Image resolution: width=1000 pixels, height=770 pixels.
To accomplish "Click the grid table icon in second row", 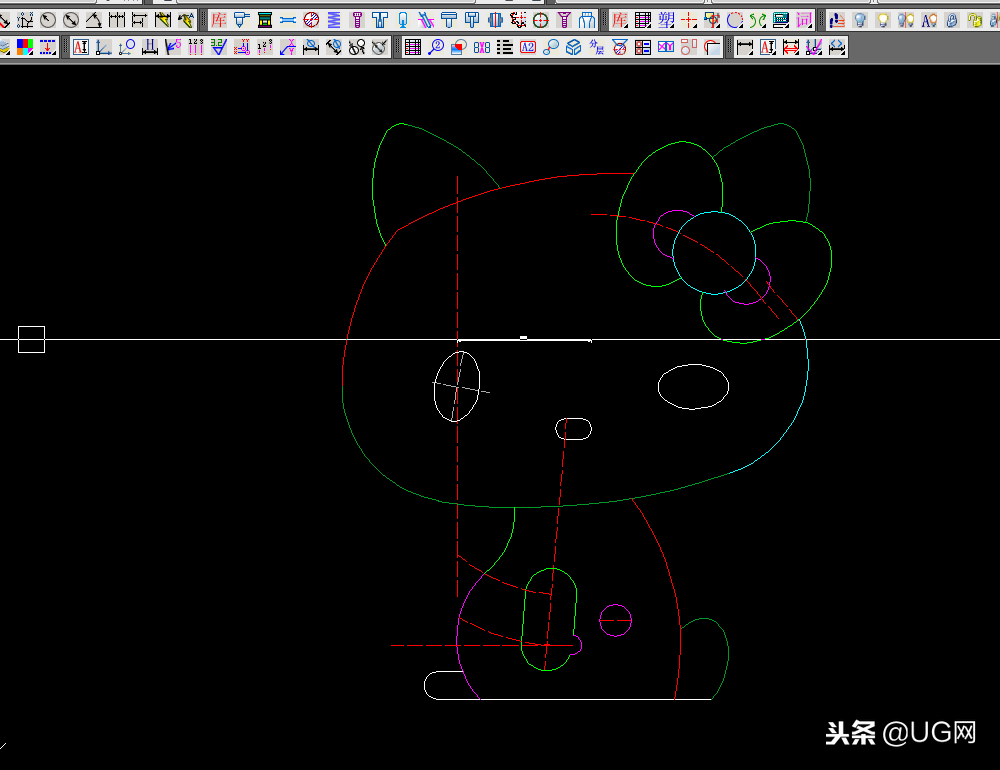I will coord(413,47).
